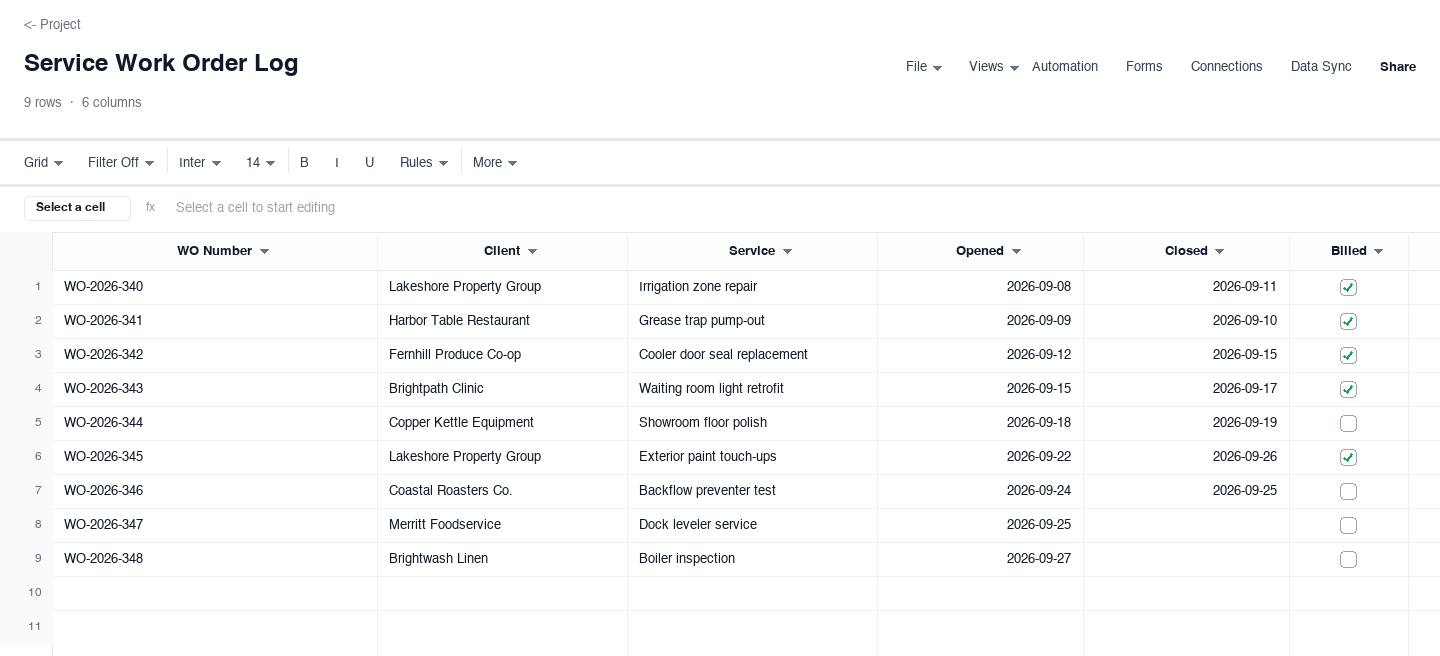Select cell WO-2026-340
Screen dimensions: 1440x656
click(215, 287)
